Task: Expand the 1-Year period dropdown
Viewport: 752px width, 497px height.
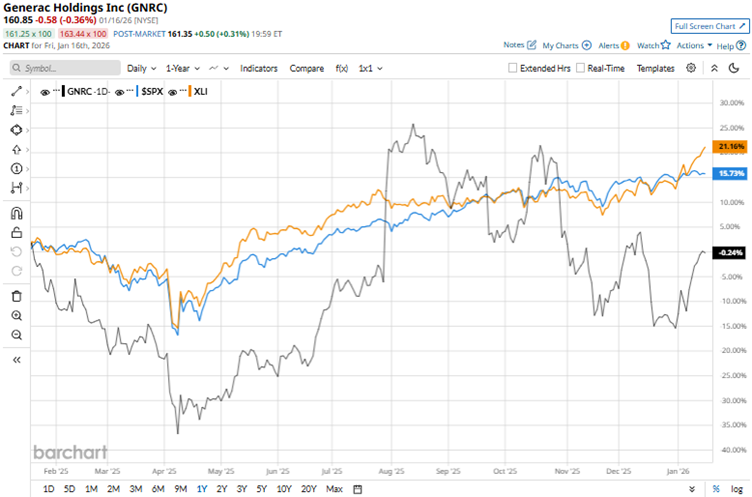Action: (181, 68)
